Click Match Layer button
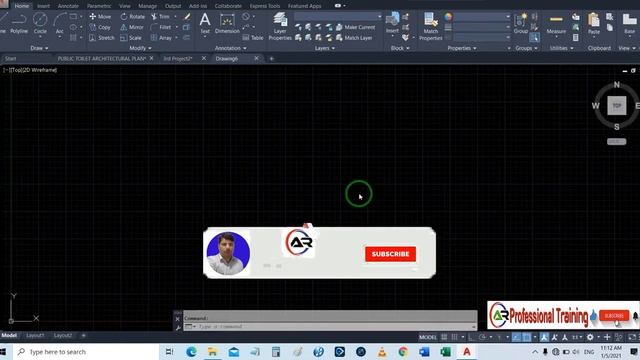The image size is (640, 360). tap(354, 38)
